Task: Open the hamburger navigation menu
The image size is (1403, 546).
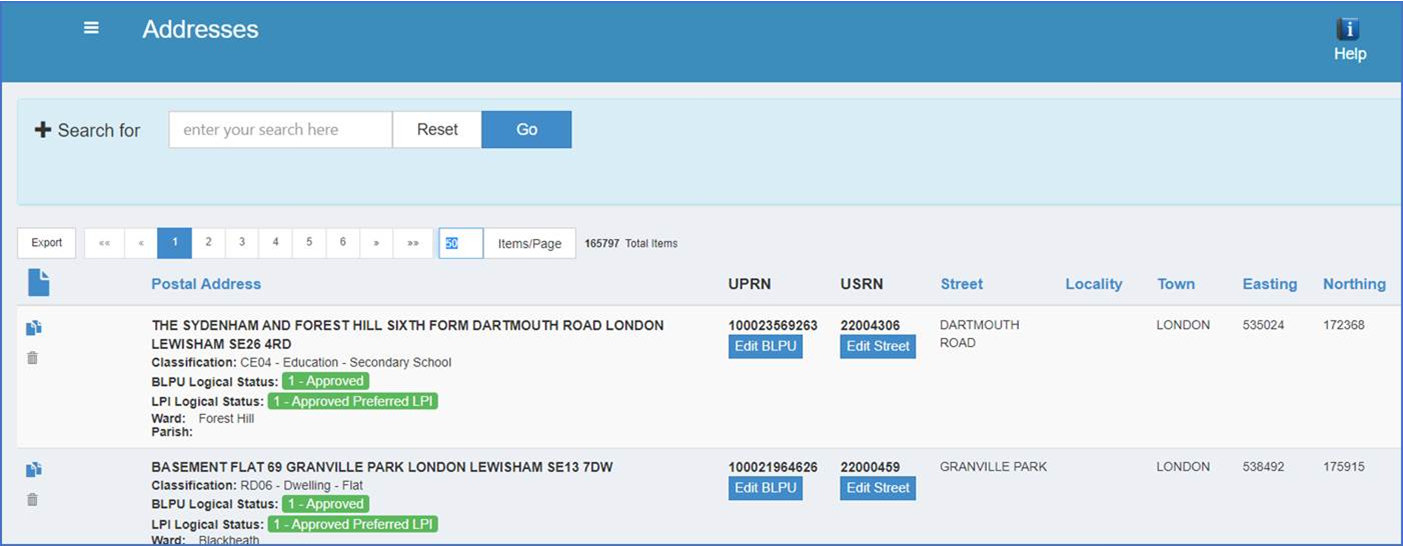Action: pos(91,28)
